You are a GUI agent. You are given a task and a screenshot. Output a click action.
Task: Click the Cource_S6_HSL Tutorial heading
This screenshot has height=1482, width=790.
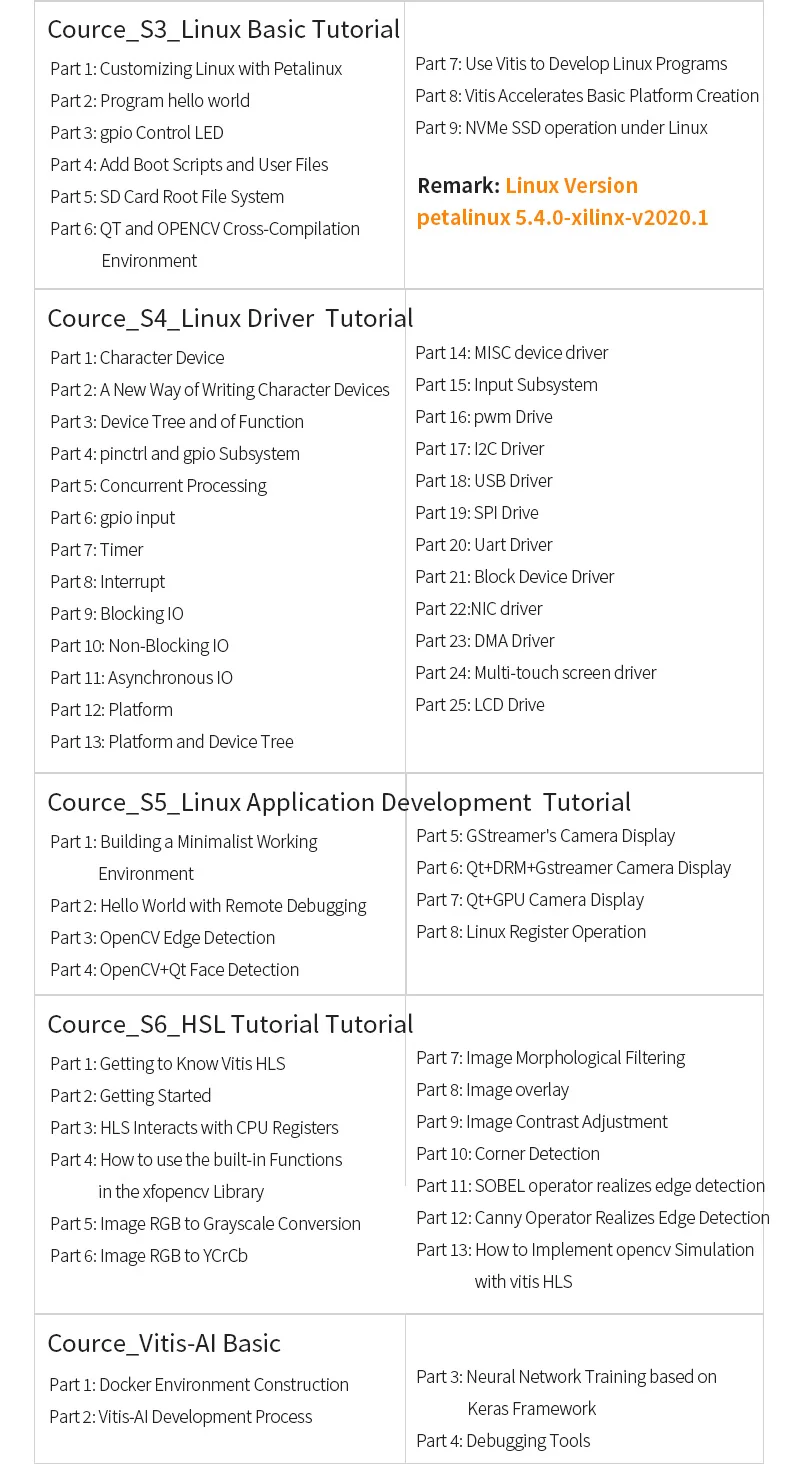coord(231,1024)
